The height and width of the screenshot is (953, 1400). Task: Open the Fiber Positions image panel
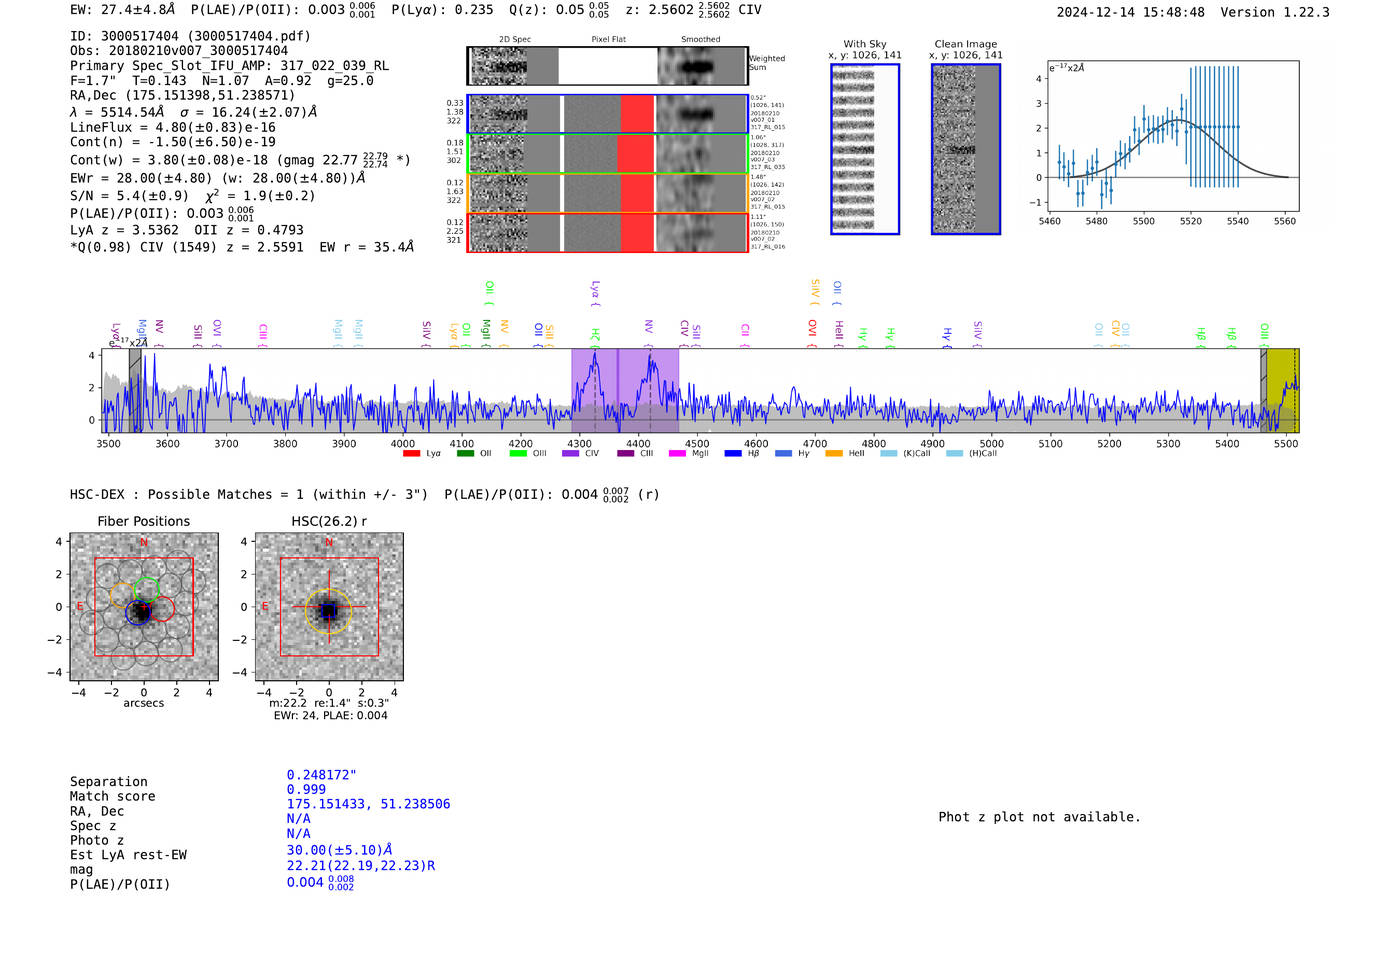[144, 607]
